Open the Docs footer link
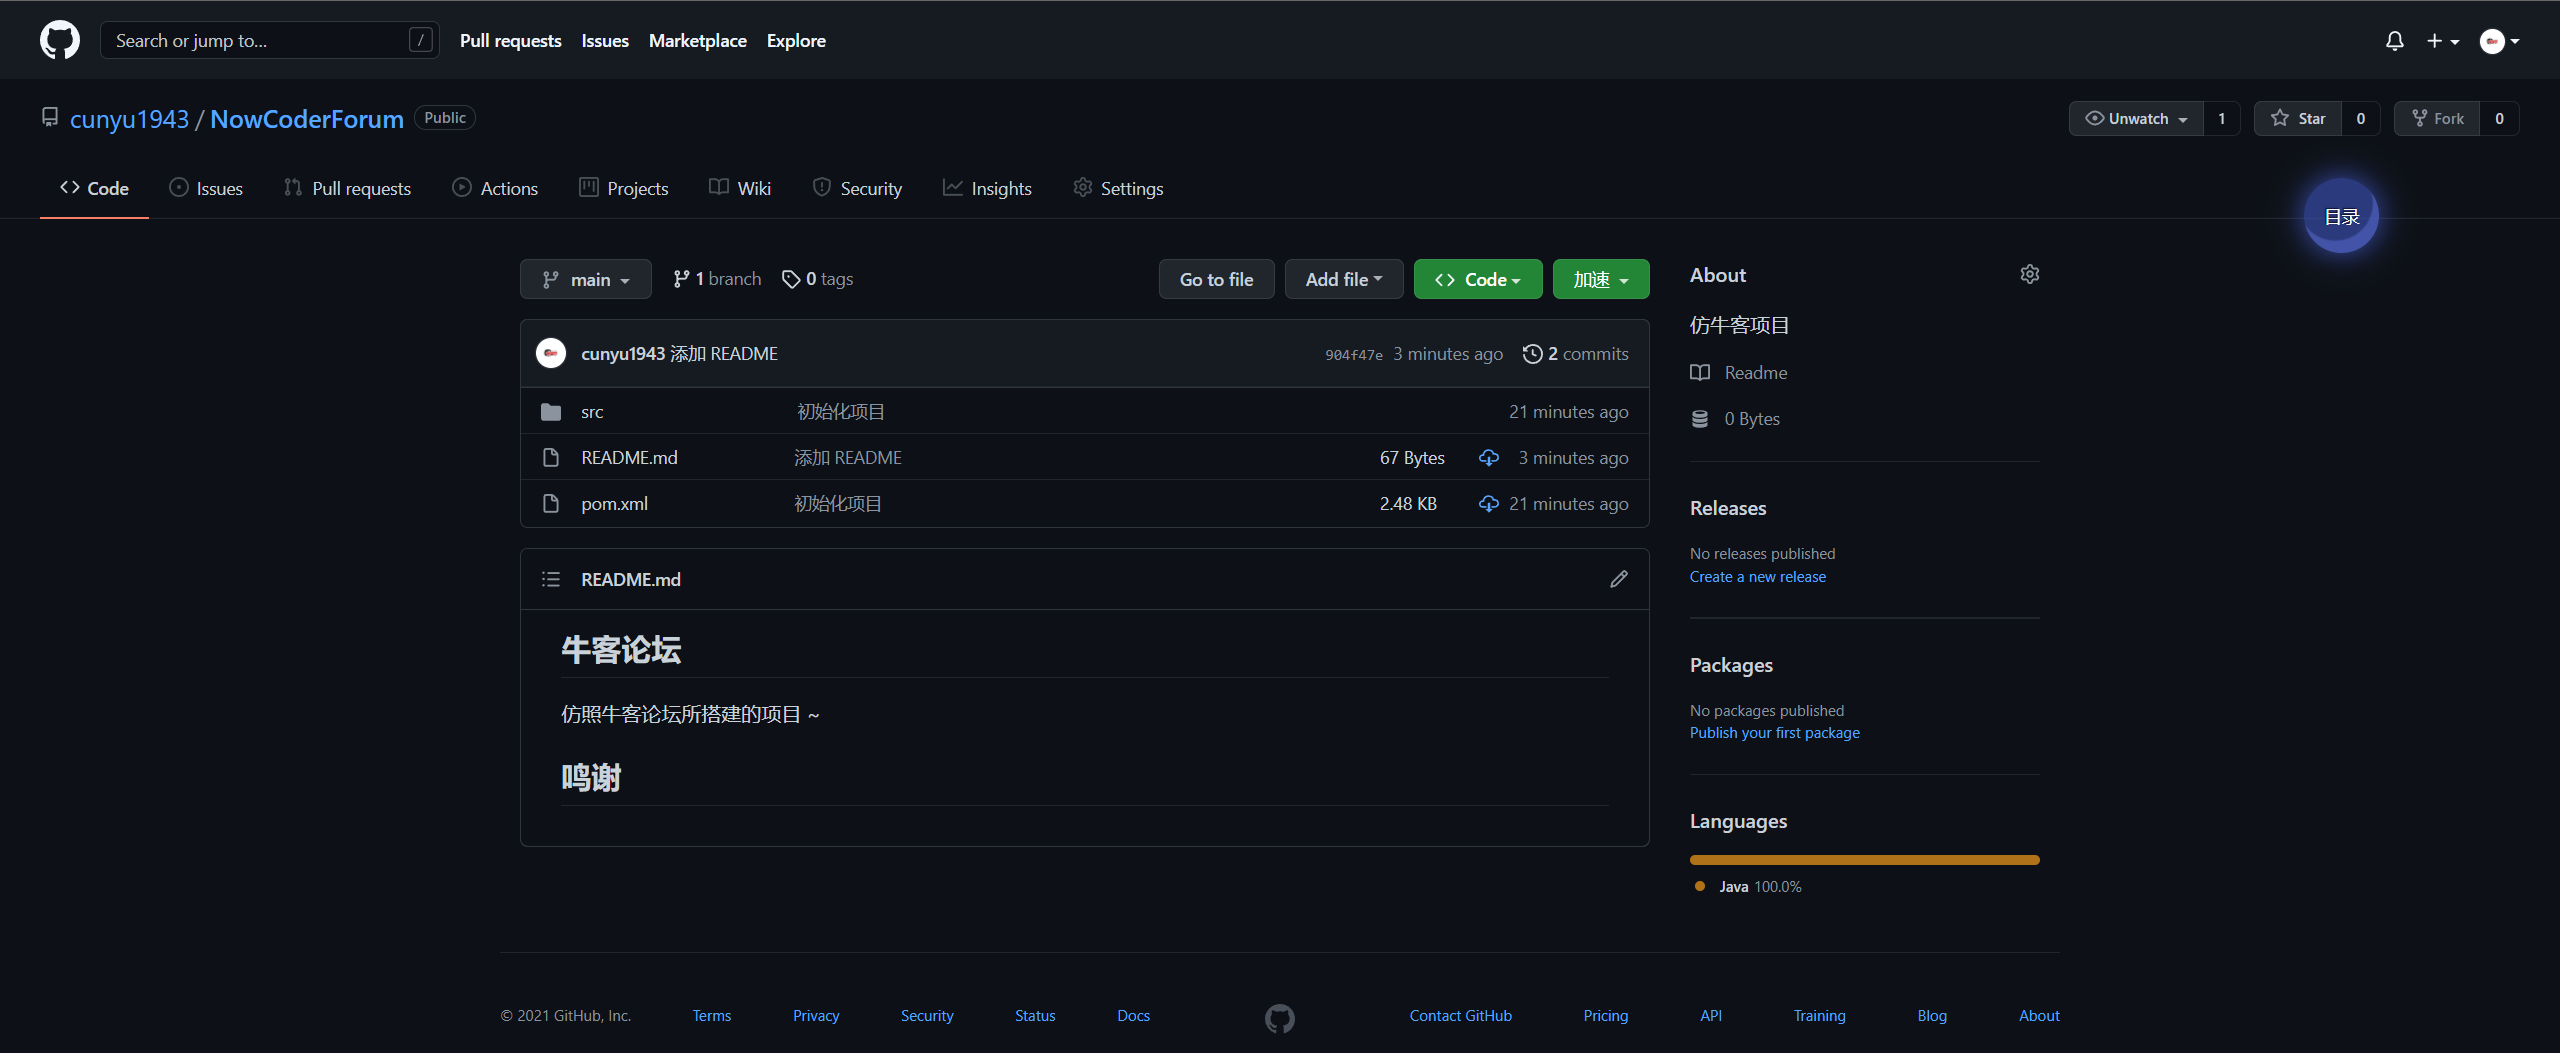Viewport: 2560px width, 1053px height. point(1133,1016)
